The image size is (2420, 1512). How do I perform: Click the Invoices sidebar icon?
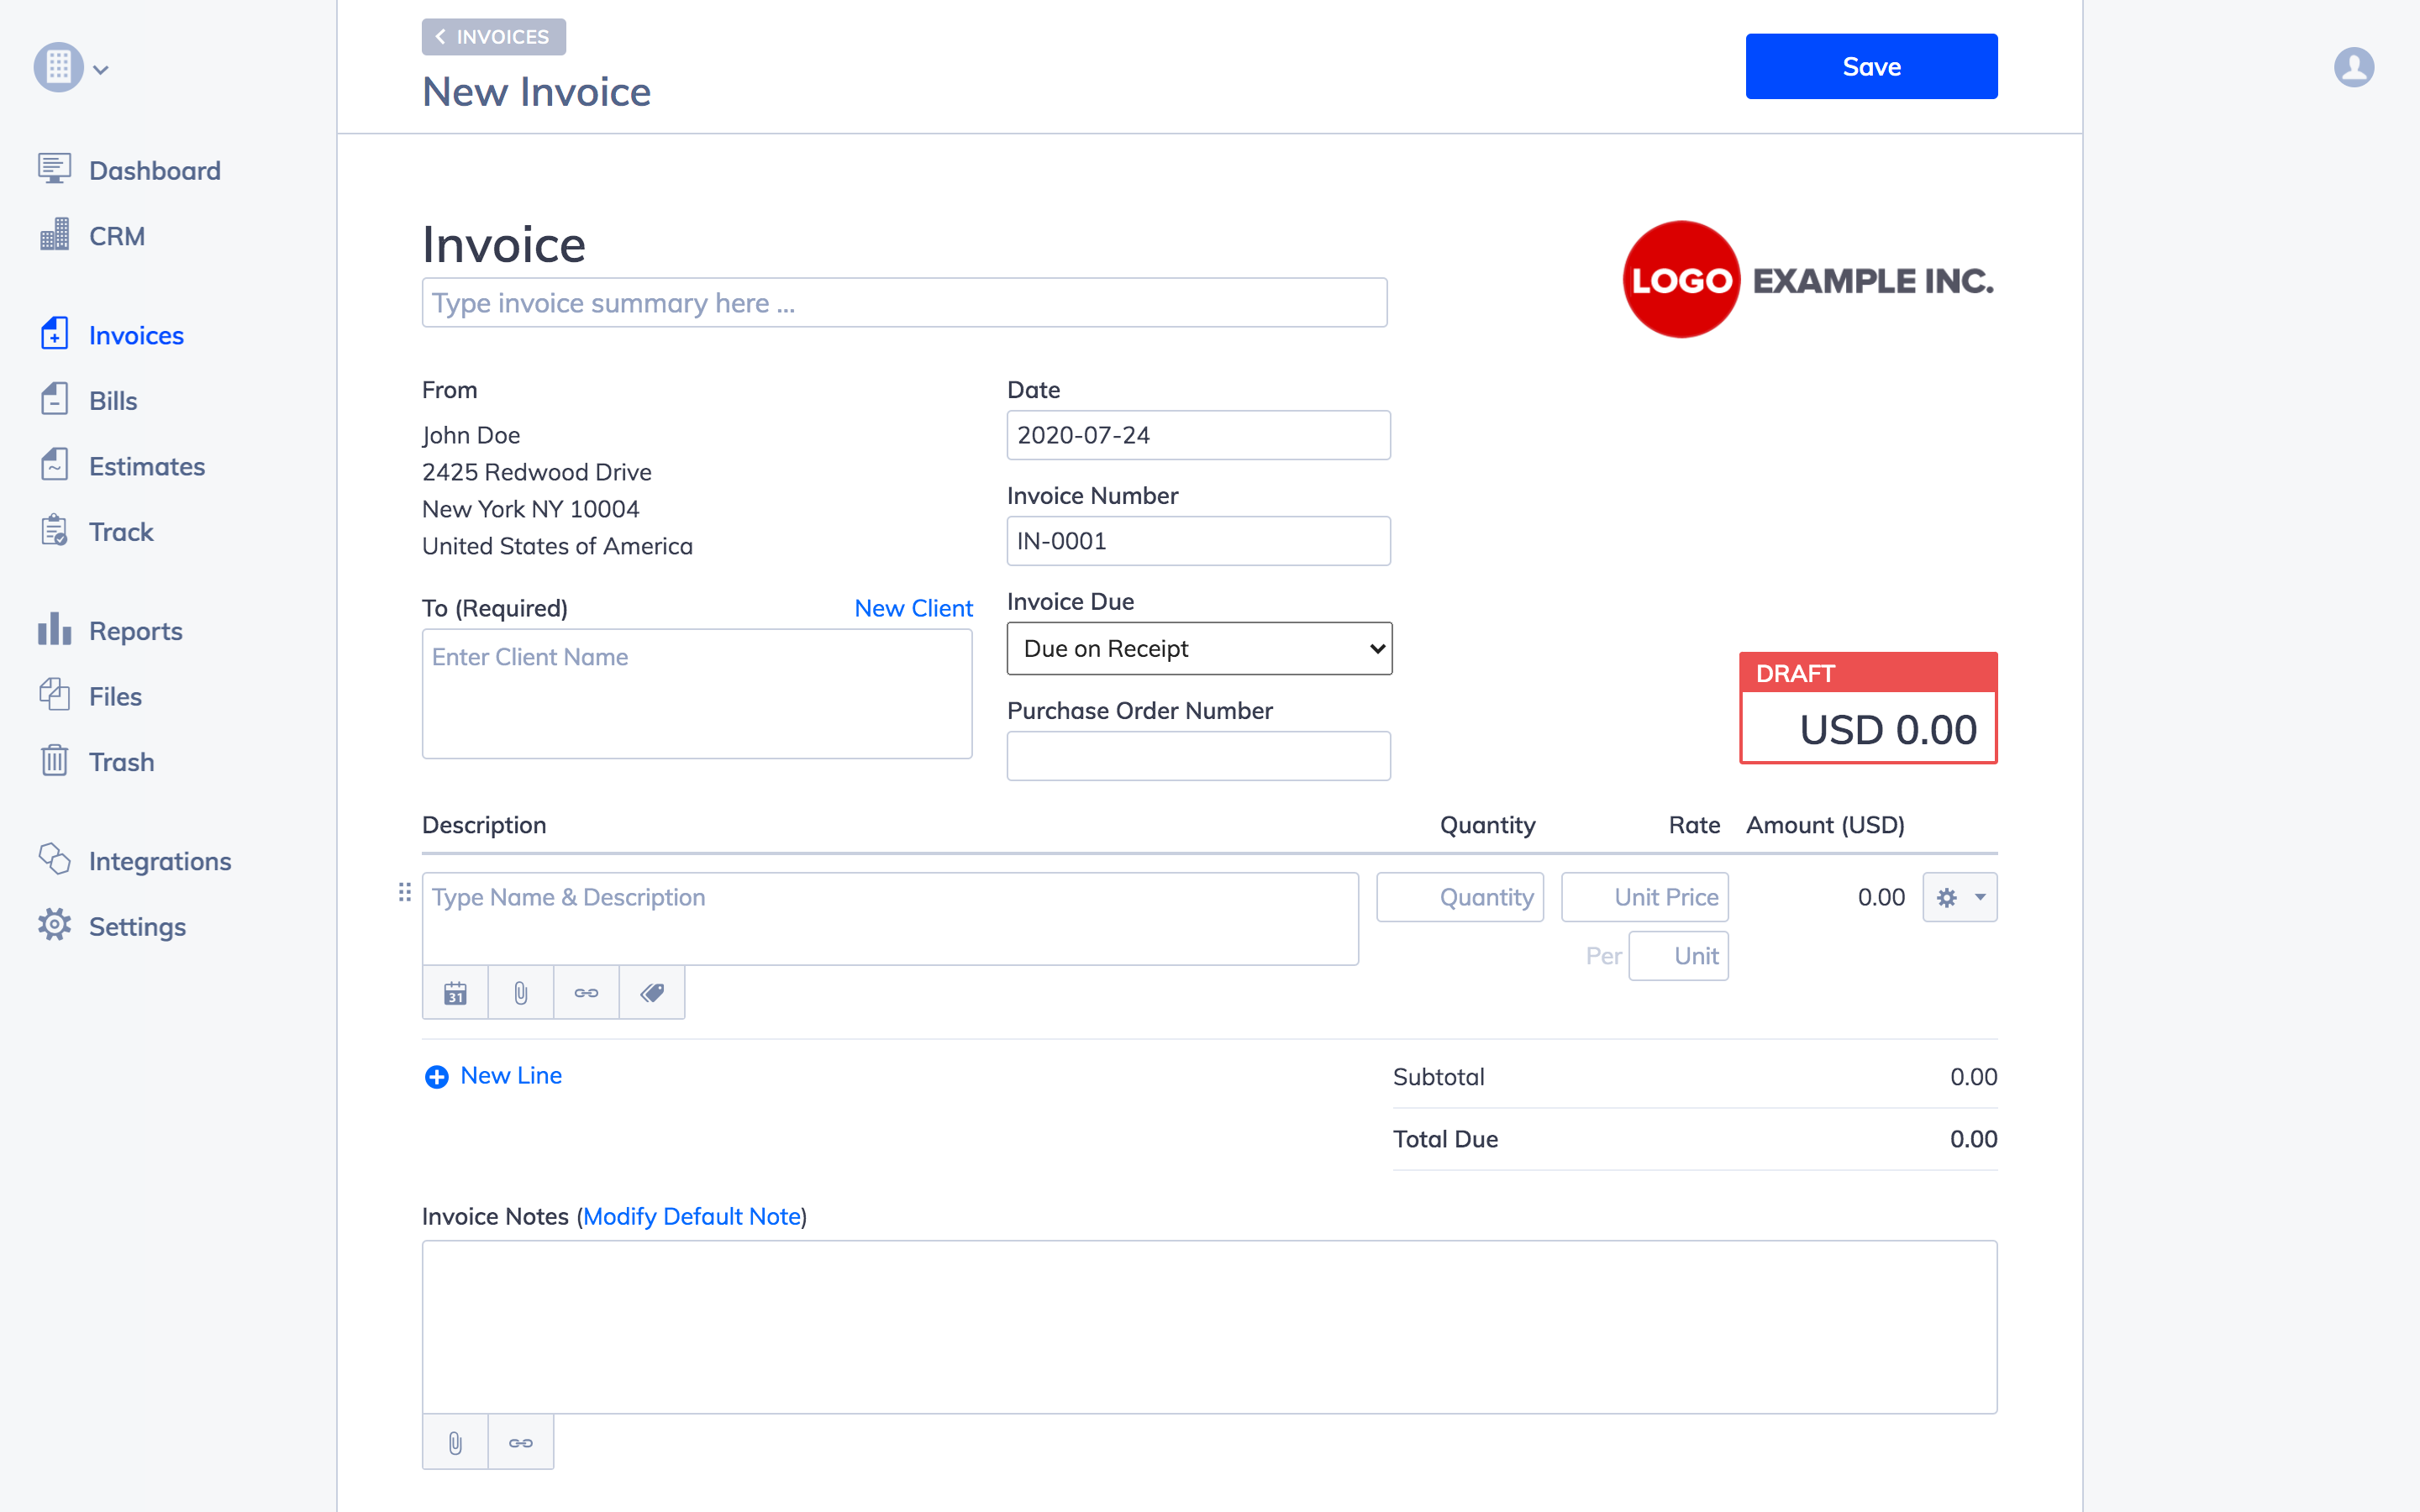point(54,333)
